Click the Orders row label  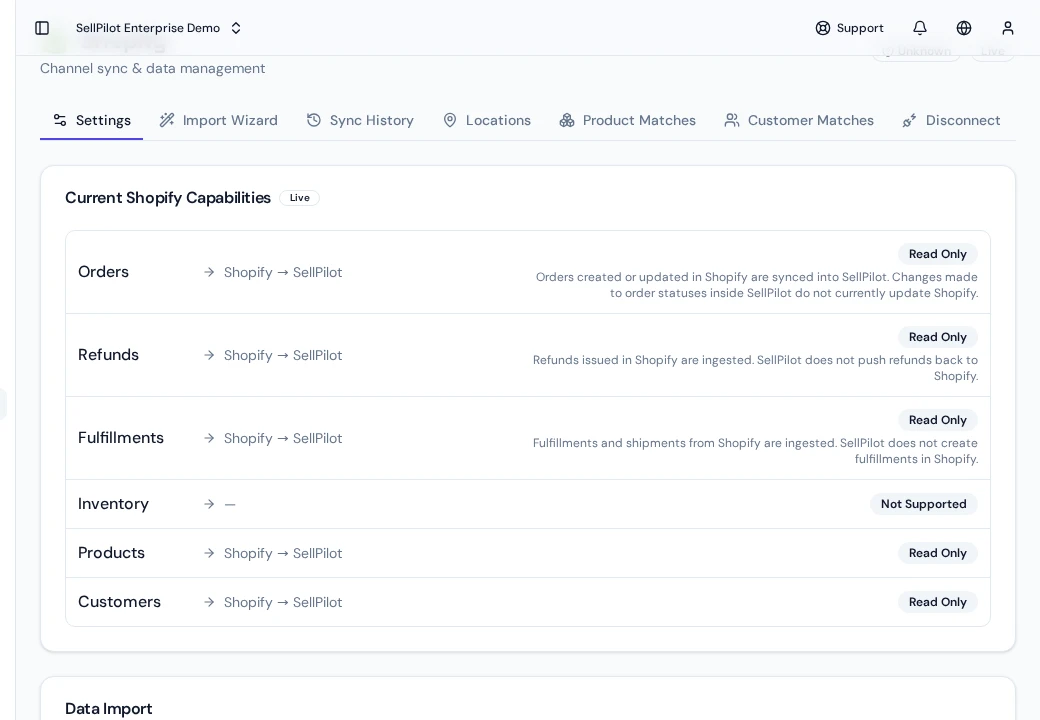pyautogui.click(x=103, y=272)
